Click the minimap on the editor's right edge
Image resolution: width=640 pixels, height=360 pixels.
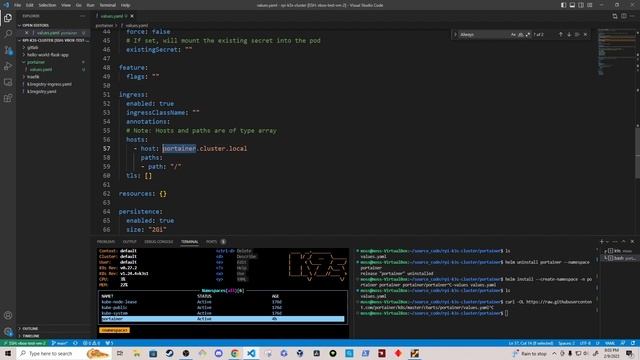point(616,53)
